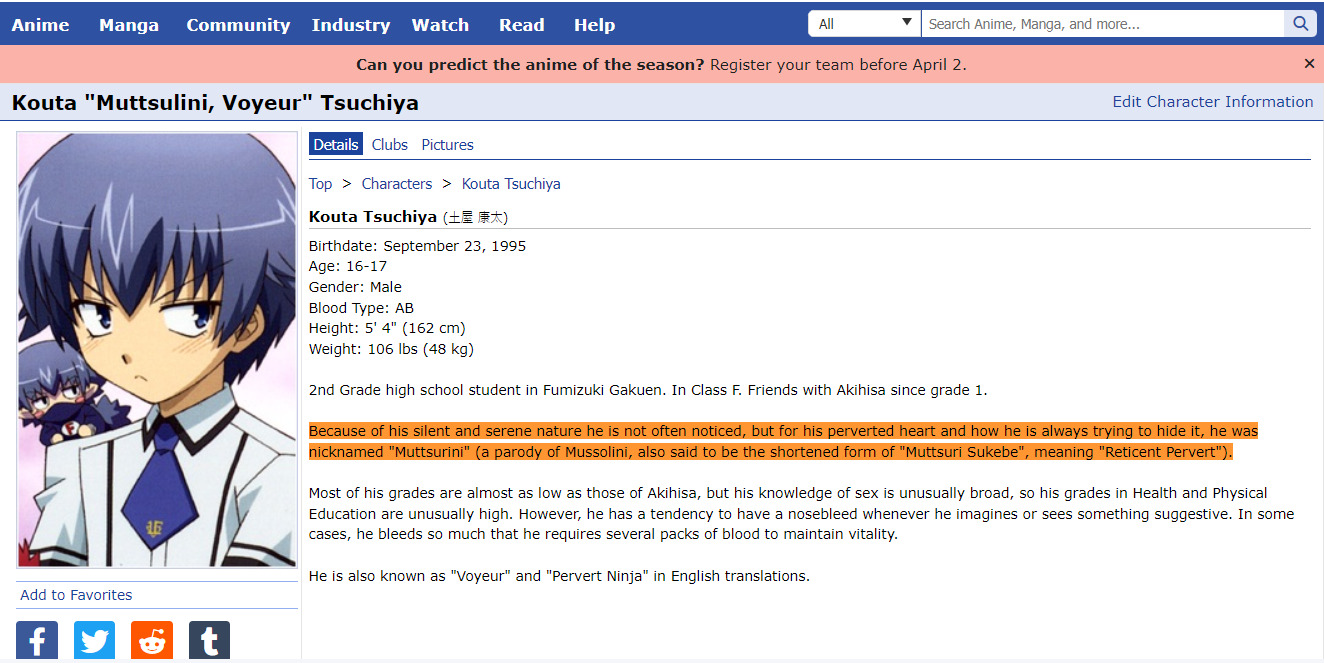This screenshot has width=1324, height=663.
Task: Select the Details tab
Action: point(335,145)
